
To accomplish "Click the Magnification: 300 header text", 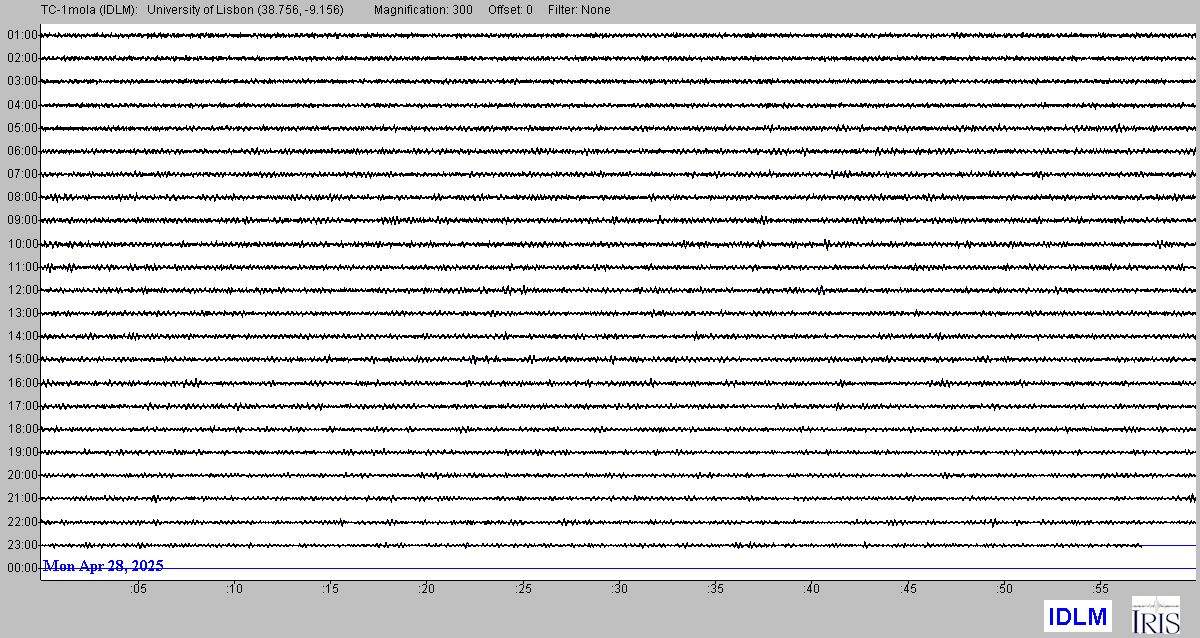I will click(423, 10).
